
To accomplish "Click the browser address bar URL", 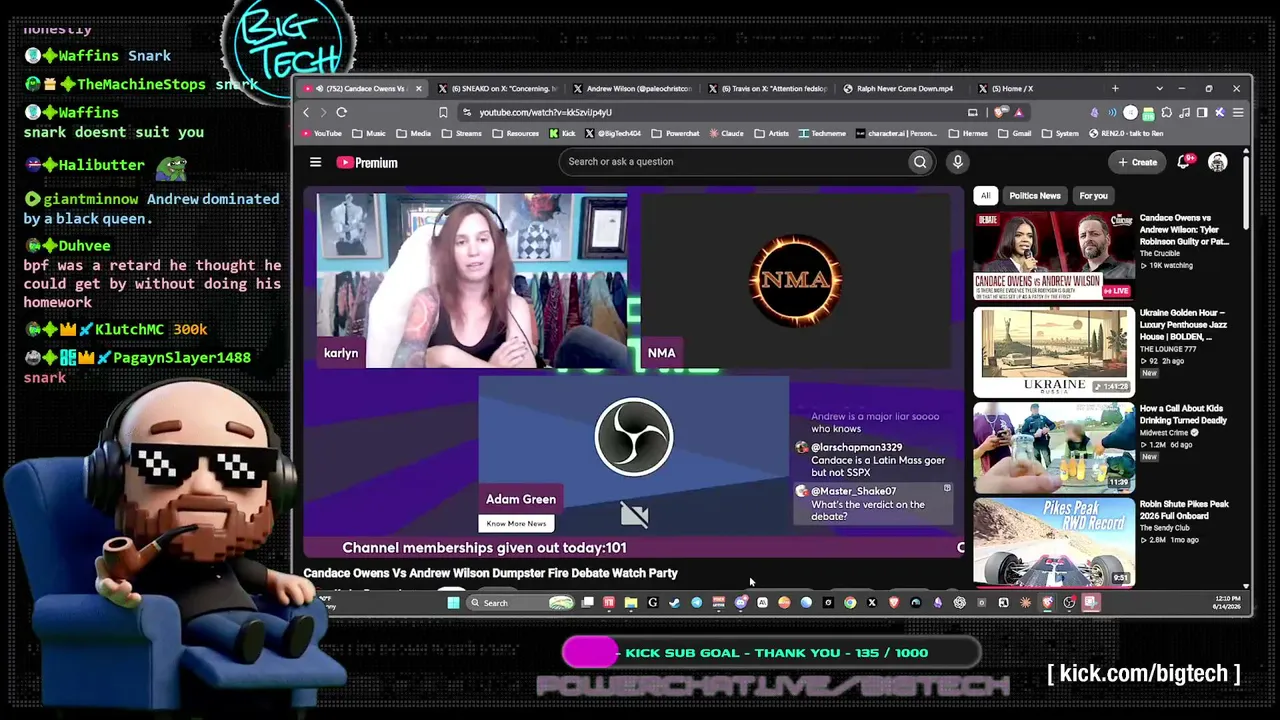I will [545, 112].
